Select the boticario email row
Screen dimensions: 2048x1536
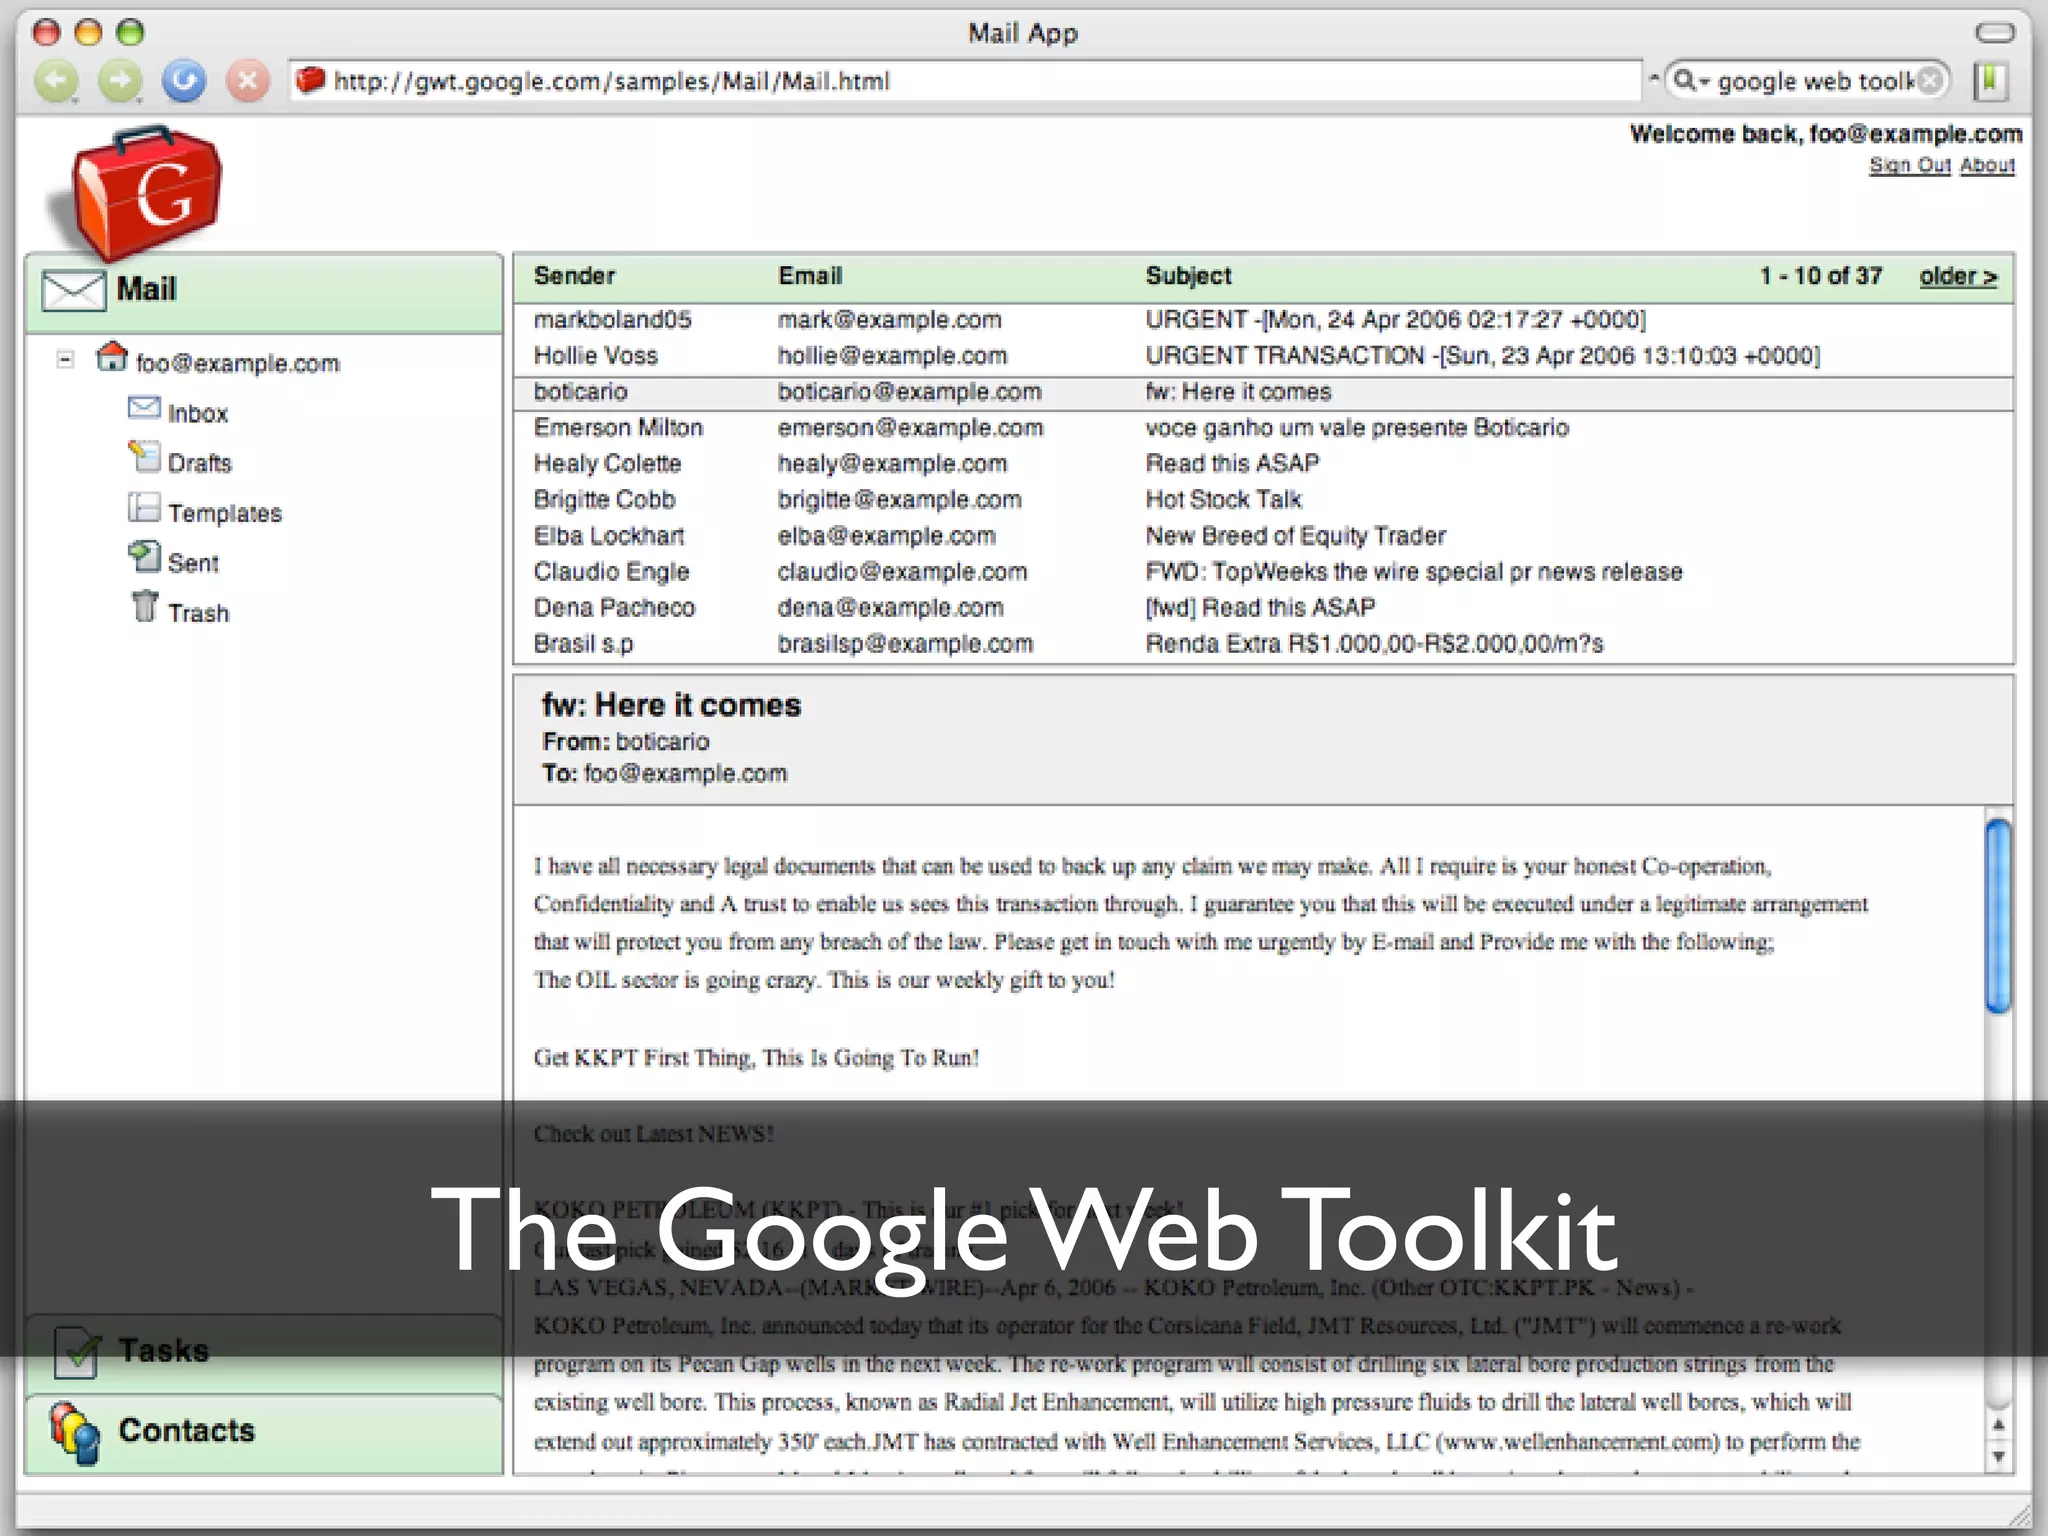[x=1264, y=392]
